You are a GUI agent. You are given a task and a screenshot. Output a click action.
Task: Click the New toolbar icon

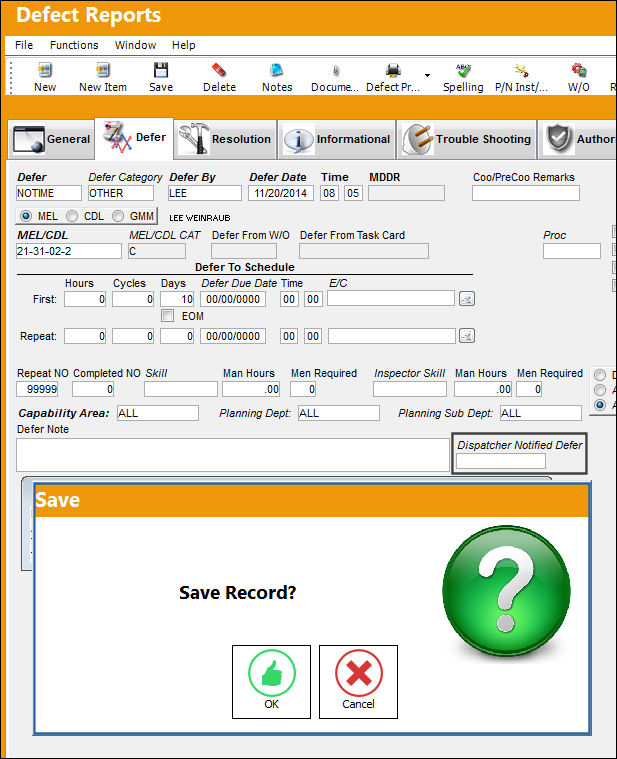click(x=45, y=71)
